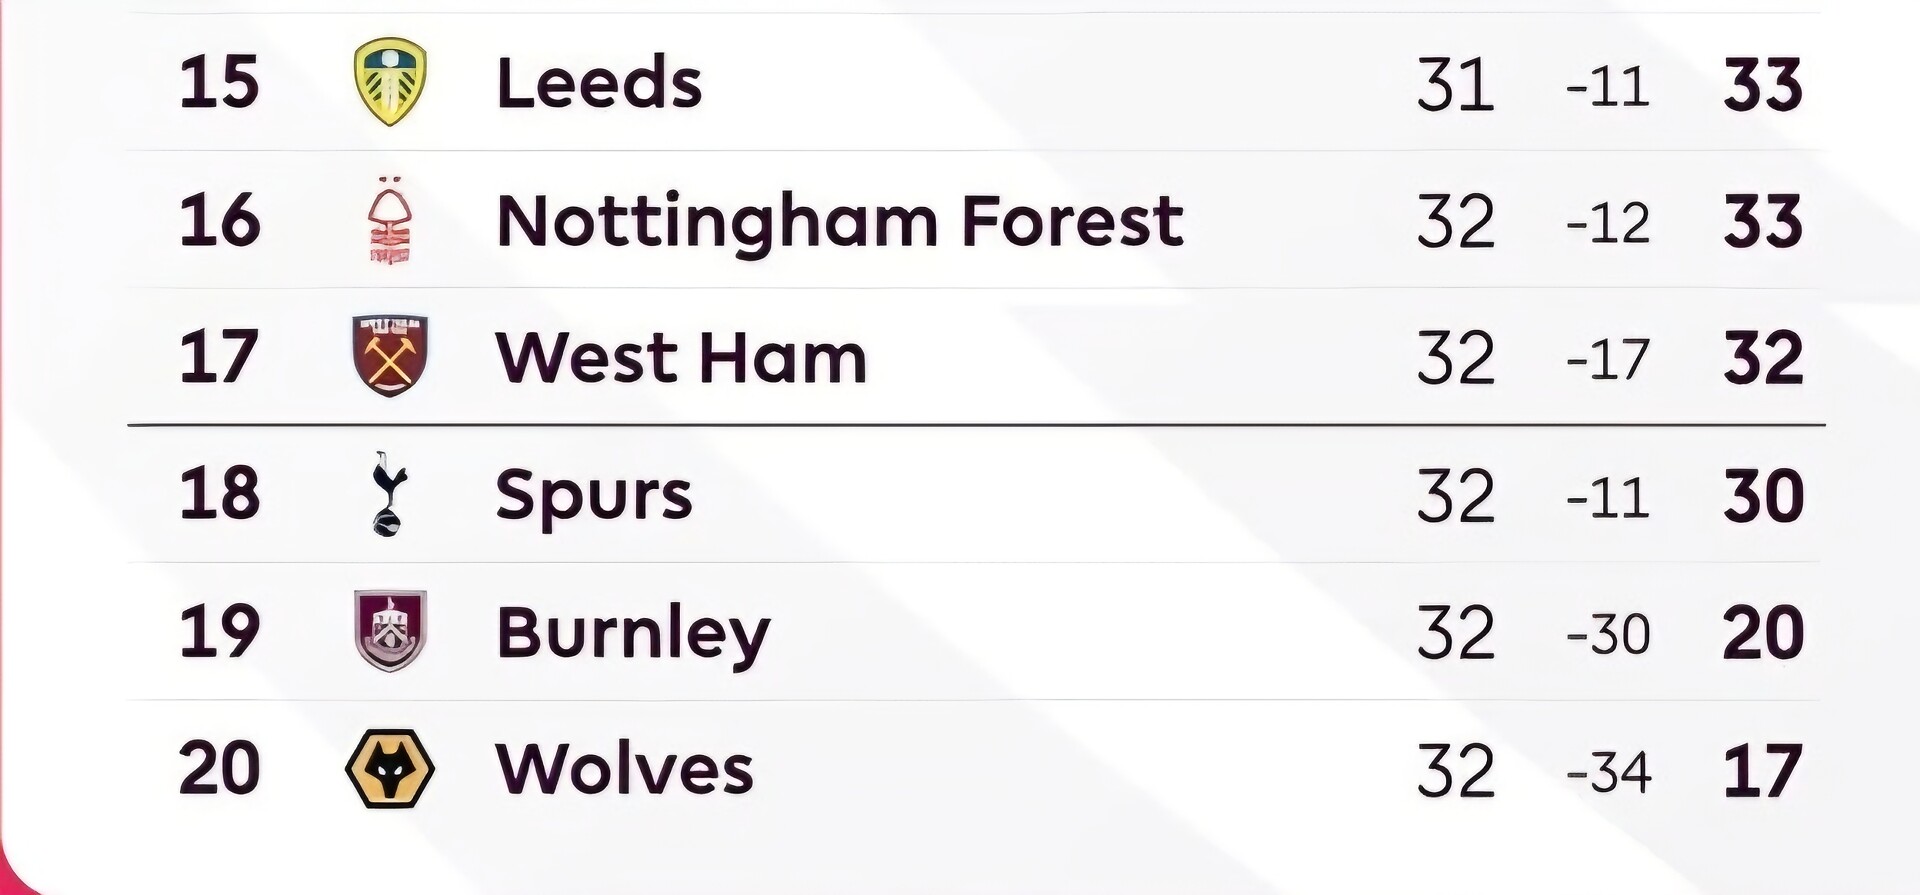Open the Wolves team name link

(624, 769)
